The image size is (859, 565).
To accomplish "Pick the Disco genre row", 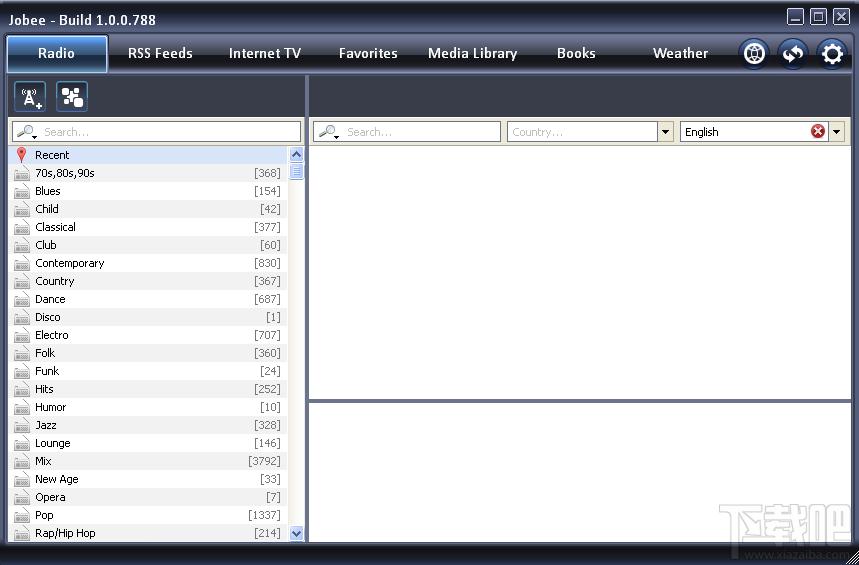I will tap(148, 317).
